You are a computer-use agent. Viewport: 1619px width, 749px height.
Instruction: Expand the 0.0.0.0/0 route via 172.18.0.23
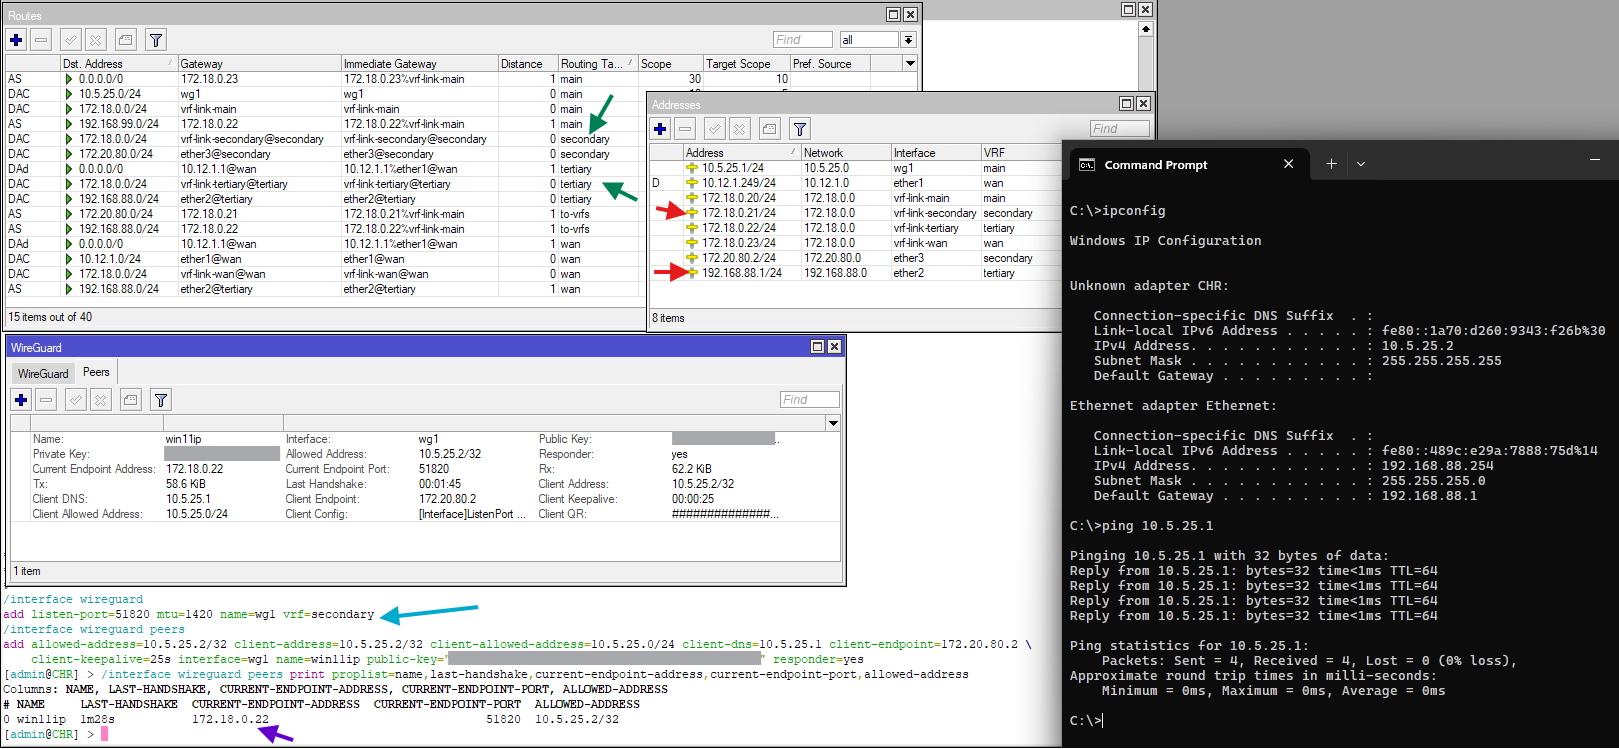click(x=69, y=79)
